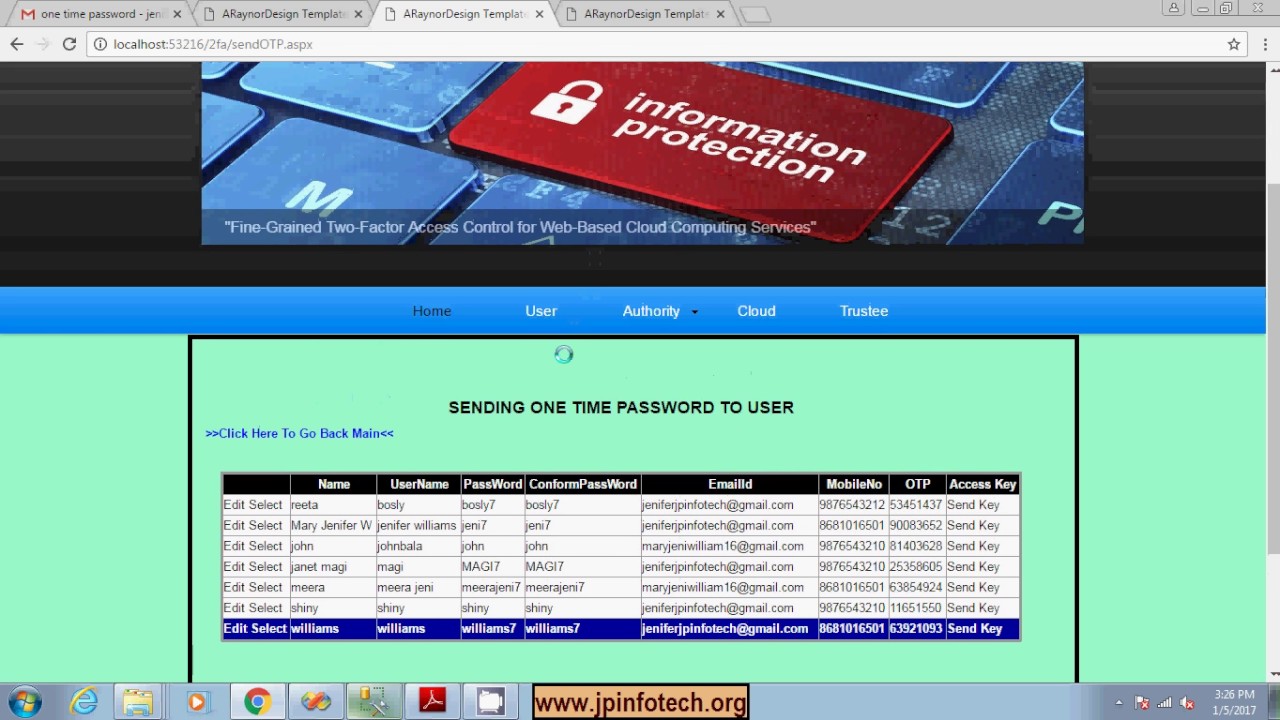Screen dimensions: 1280x720
Task: Click the address bar URL field
Action: click(x=660, y=44)
